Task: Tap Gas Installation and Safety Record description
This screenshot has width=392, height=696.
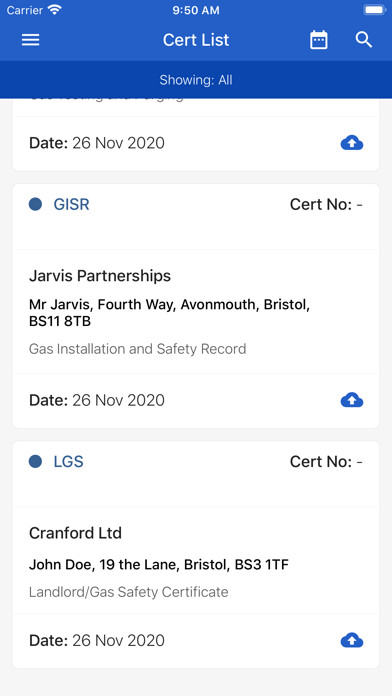Action: point(138,349)
